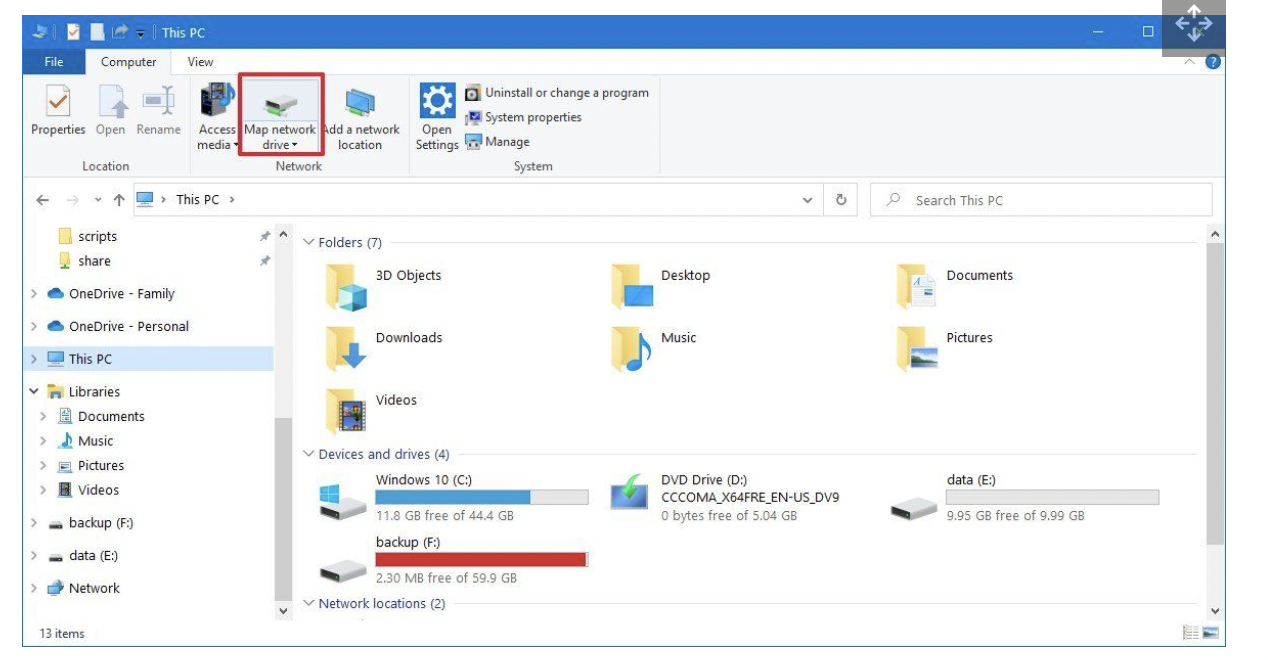Open the recent locations dropdown
The height and width of the screenshot is (660, 1268).
point(97,200)
